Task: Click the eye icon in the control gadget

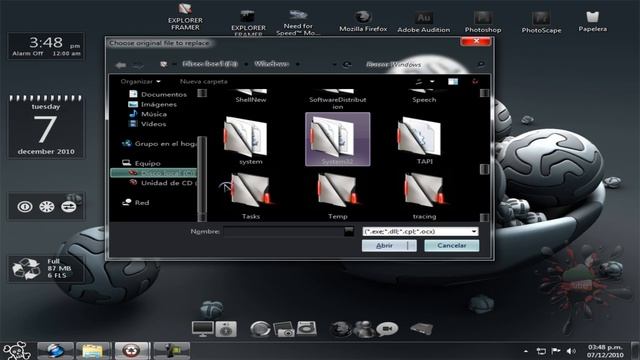Action: click(x=25, y=207)
